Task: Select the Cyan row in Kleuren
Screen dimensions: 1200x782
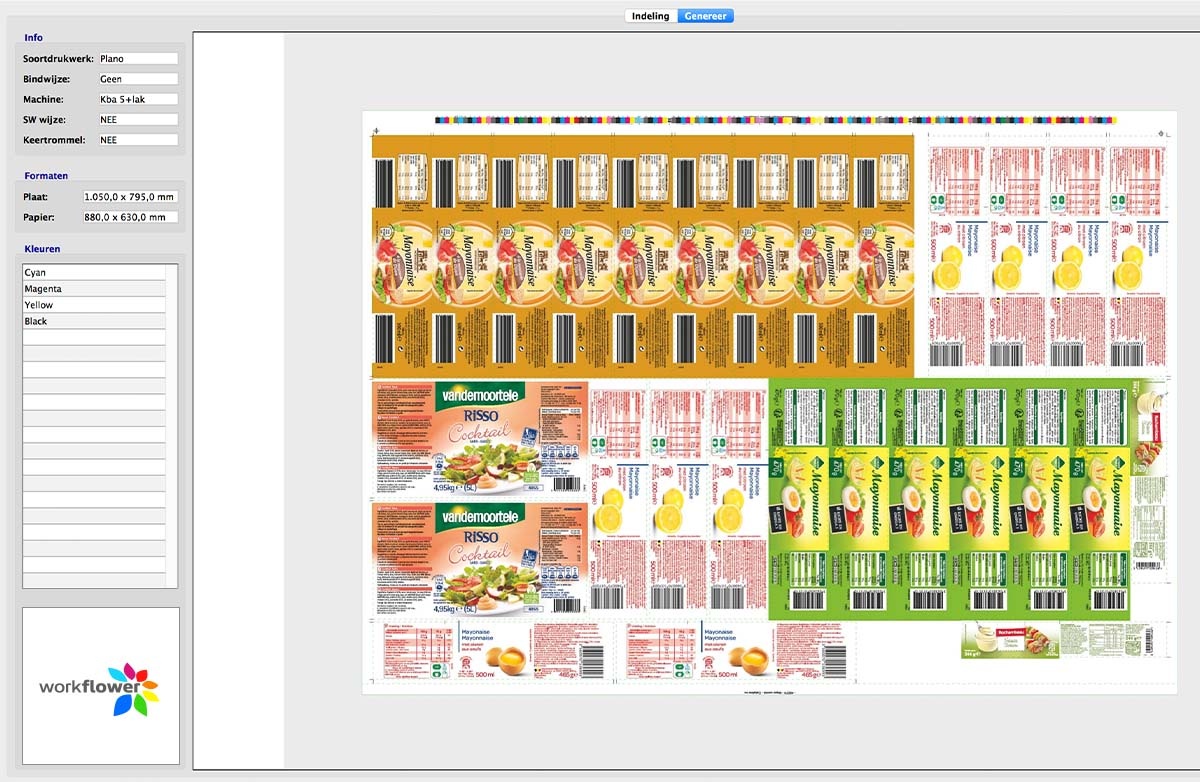Action: pos(94,272)
